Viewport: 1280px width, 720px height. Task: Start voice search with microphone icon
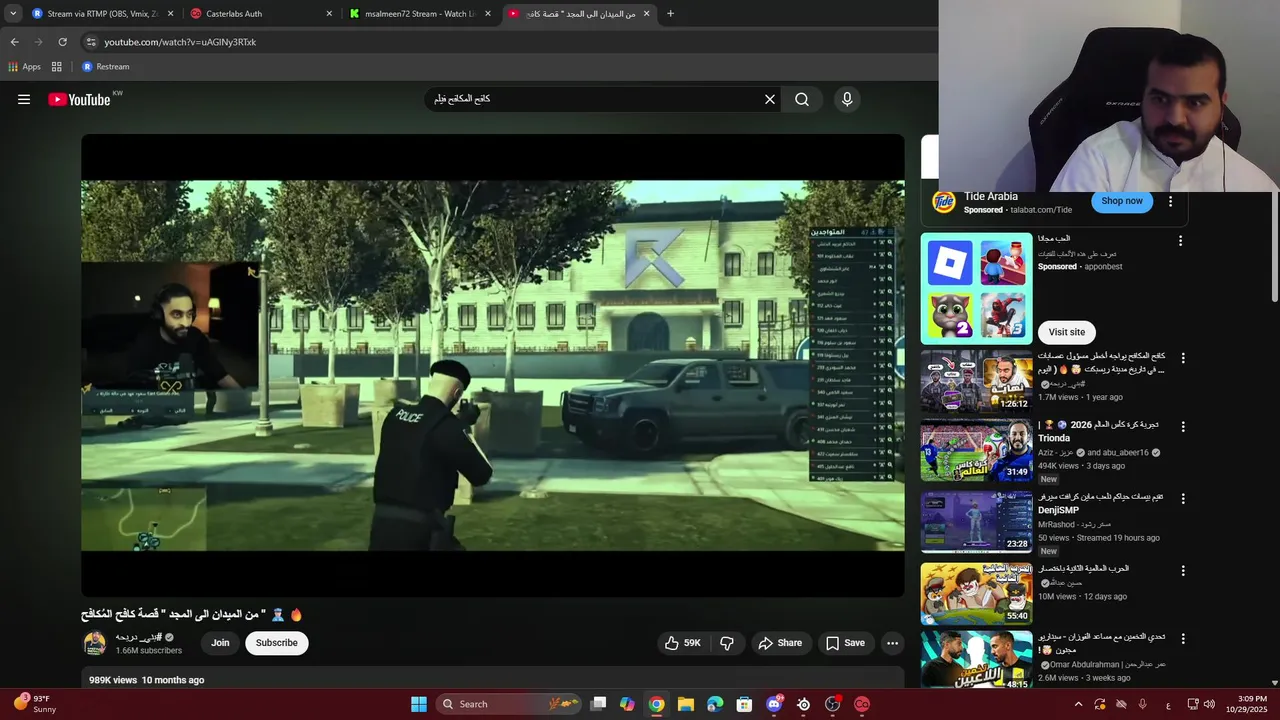847,99
